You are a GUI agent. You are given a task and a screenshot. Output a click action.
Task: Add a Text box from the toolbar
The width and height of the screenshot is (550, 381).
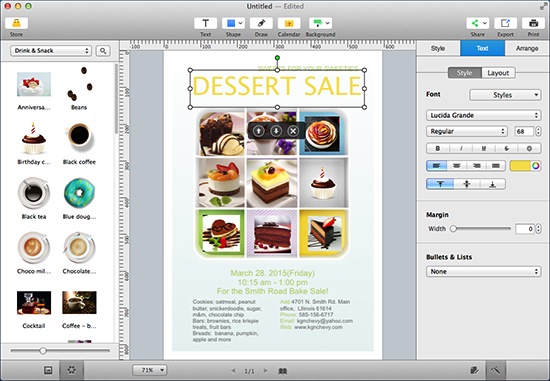(x=205, y=24)
